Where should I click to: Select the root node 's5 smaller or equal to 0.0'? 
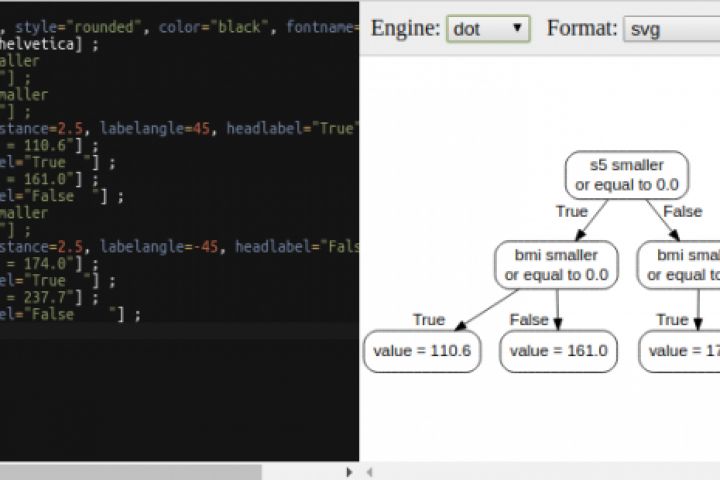627,175
